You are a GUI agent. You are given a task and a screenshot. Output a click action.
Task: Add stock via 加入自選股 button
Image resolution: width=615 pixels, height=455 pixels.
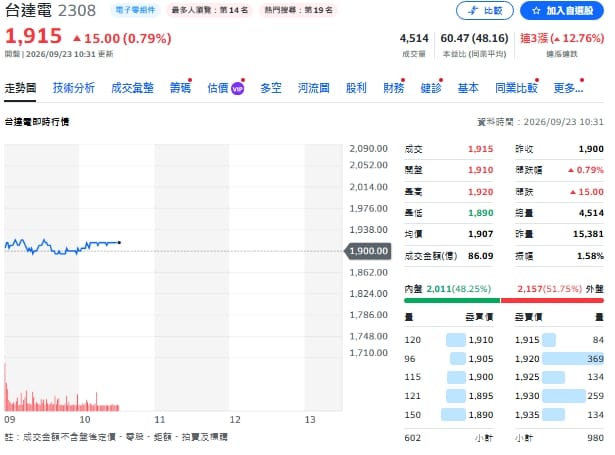(x=562, y=11)
